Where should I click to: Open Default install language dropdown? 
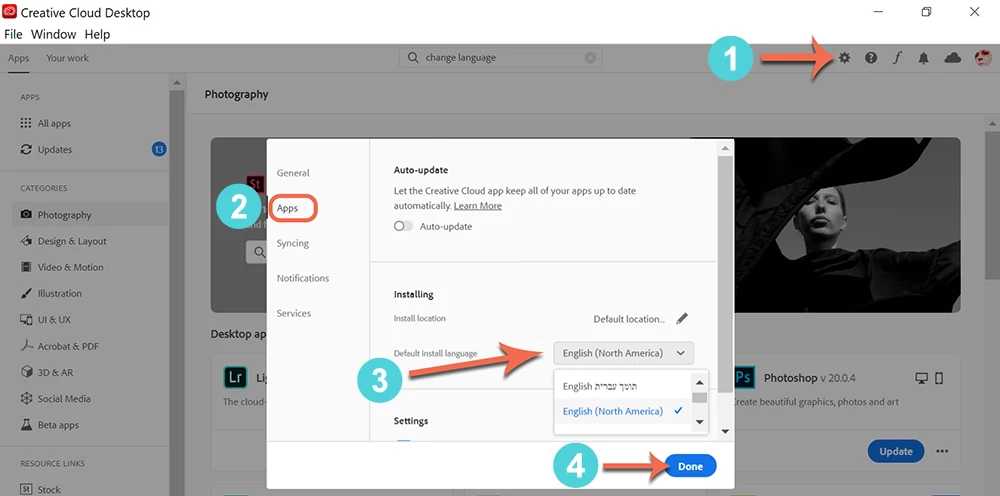click(624, 353)
